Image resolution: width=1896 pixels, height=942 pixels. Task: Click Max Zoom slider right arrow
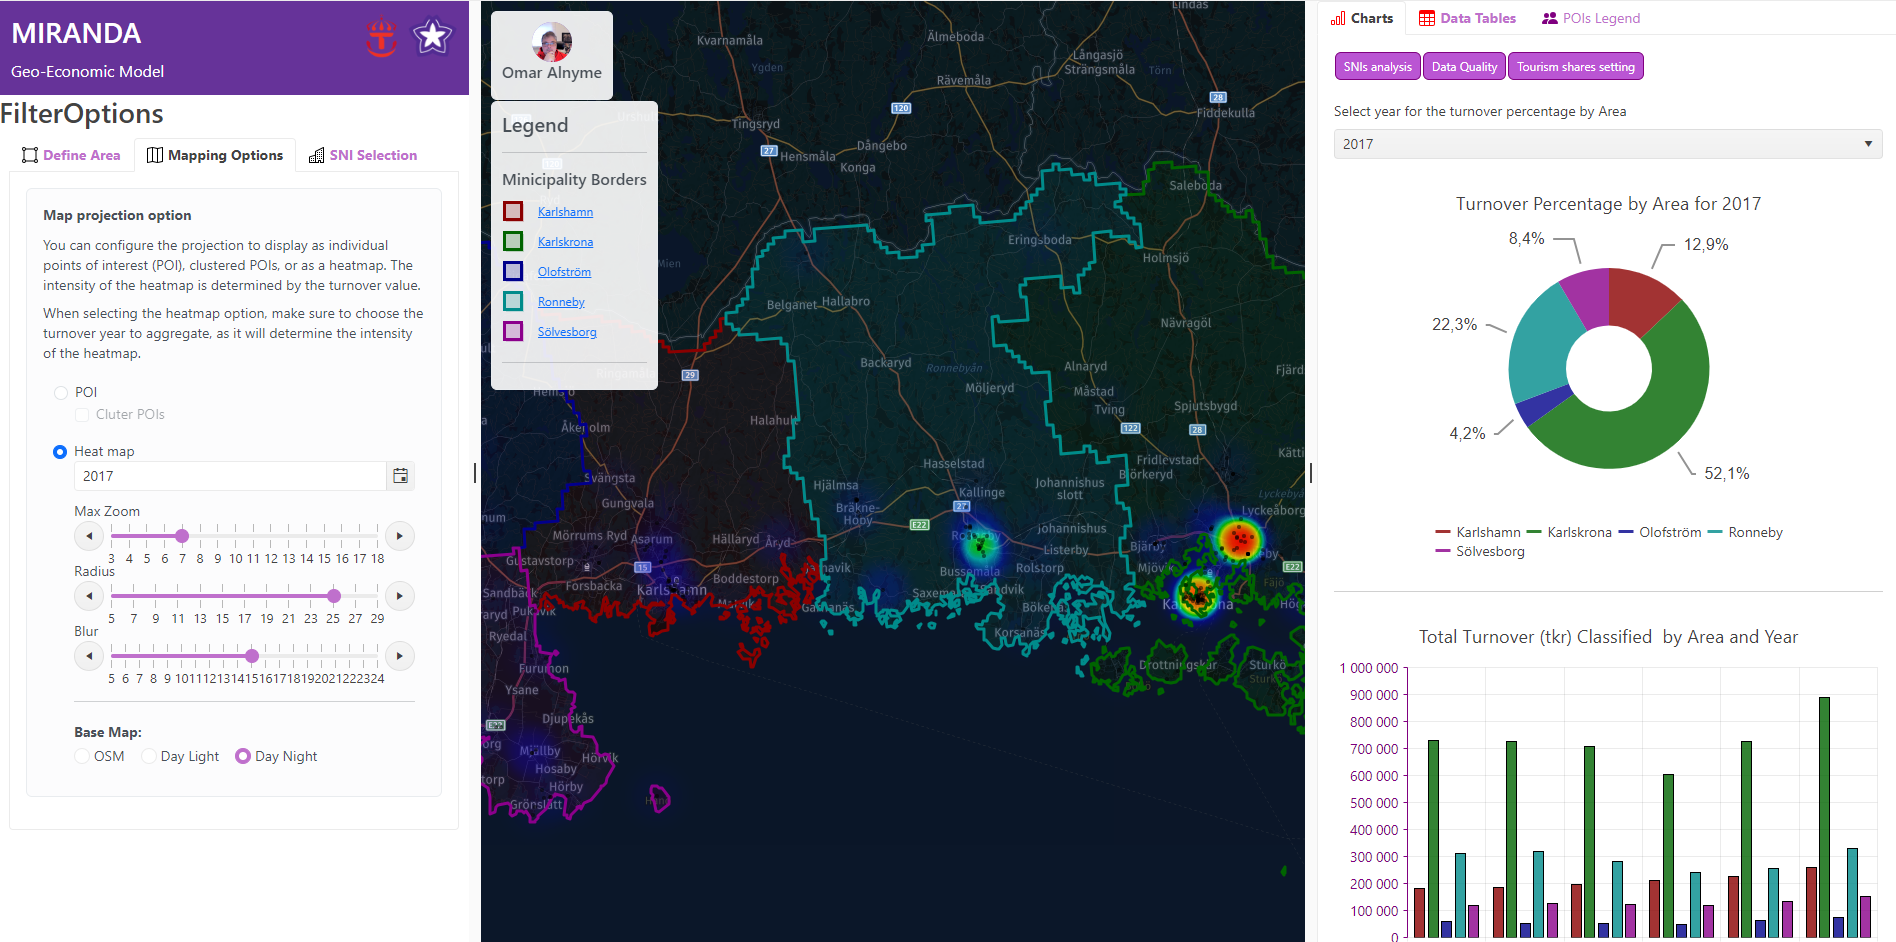[400, 536]
